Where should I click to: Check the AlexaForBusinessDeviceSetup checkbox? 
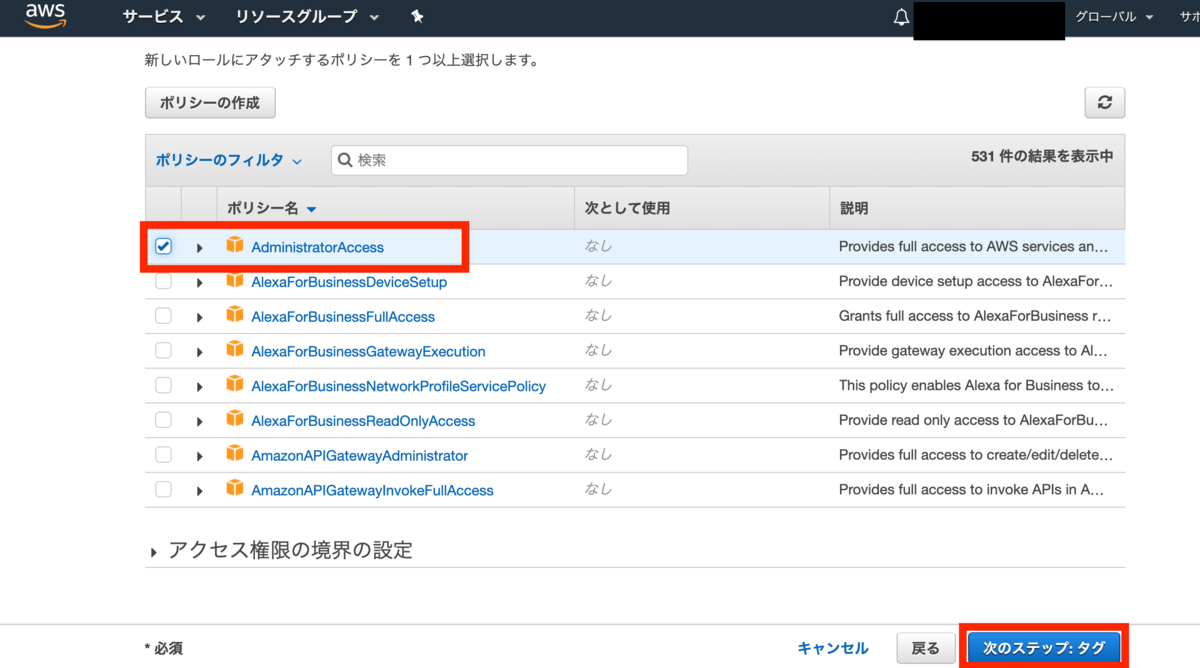(x=163, y=281)
